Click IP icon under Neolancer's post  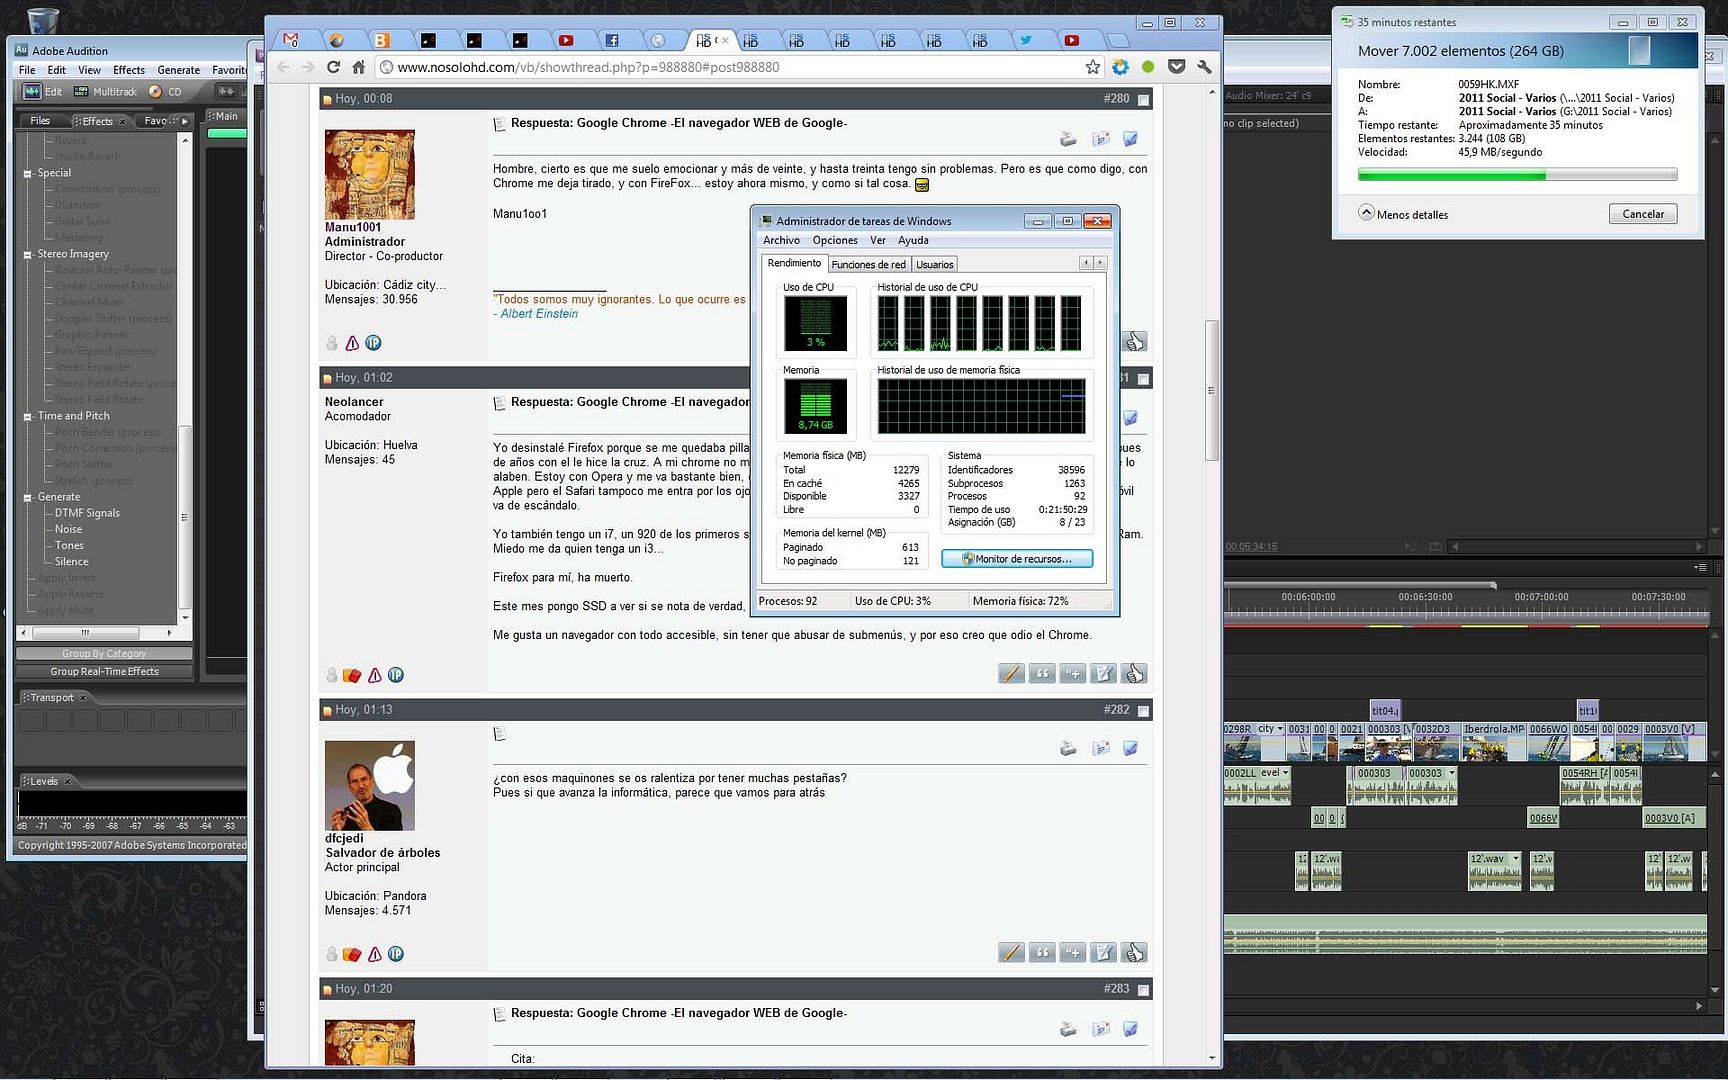coord(396,675)
